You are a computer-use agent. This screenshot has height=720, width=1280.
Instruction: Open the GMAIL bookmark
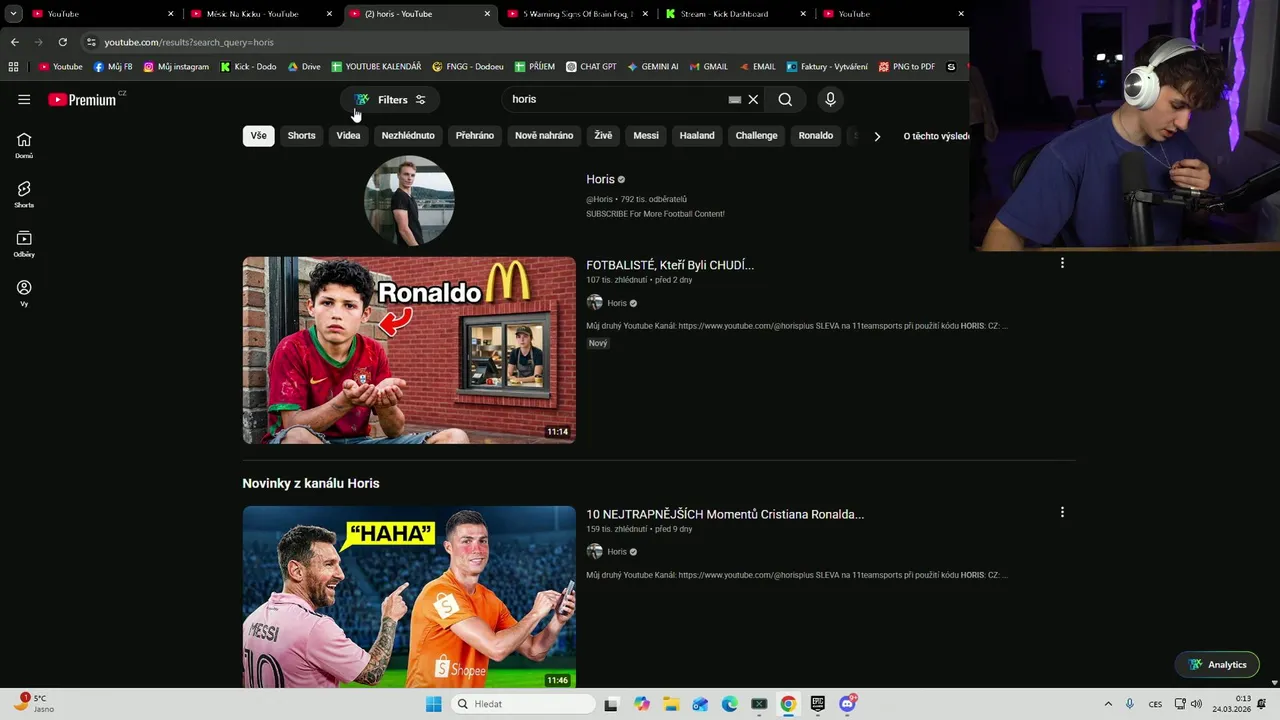(x=708, y=67)
